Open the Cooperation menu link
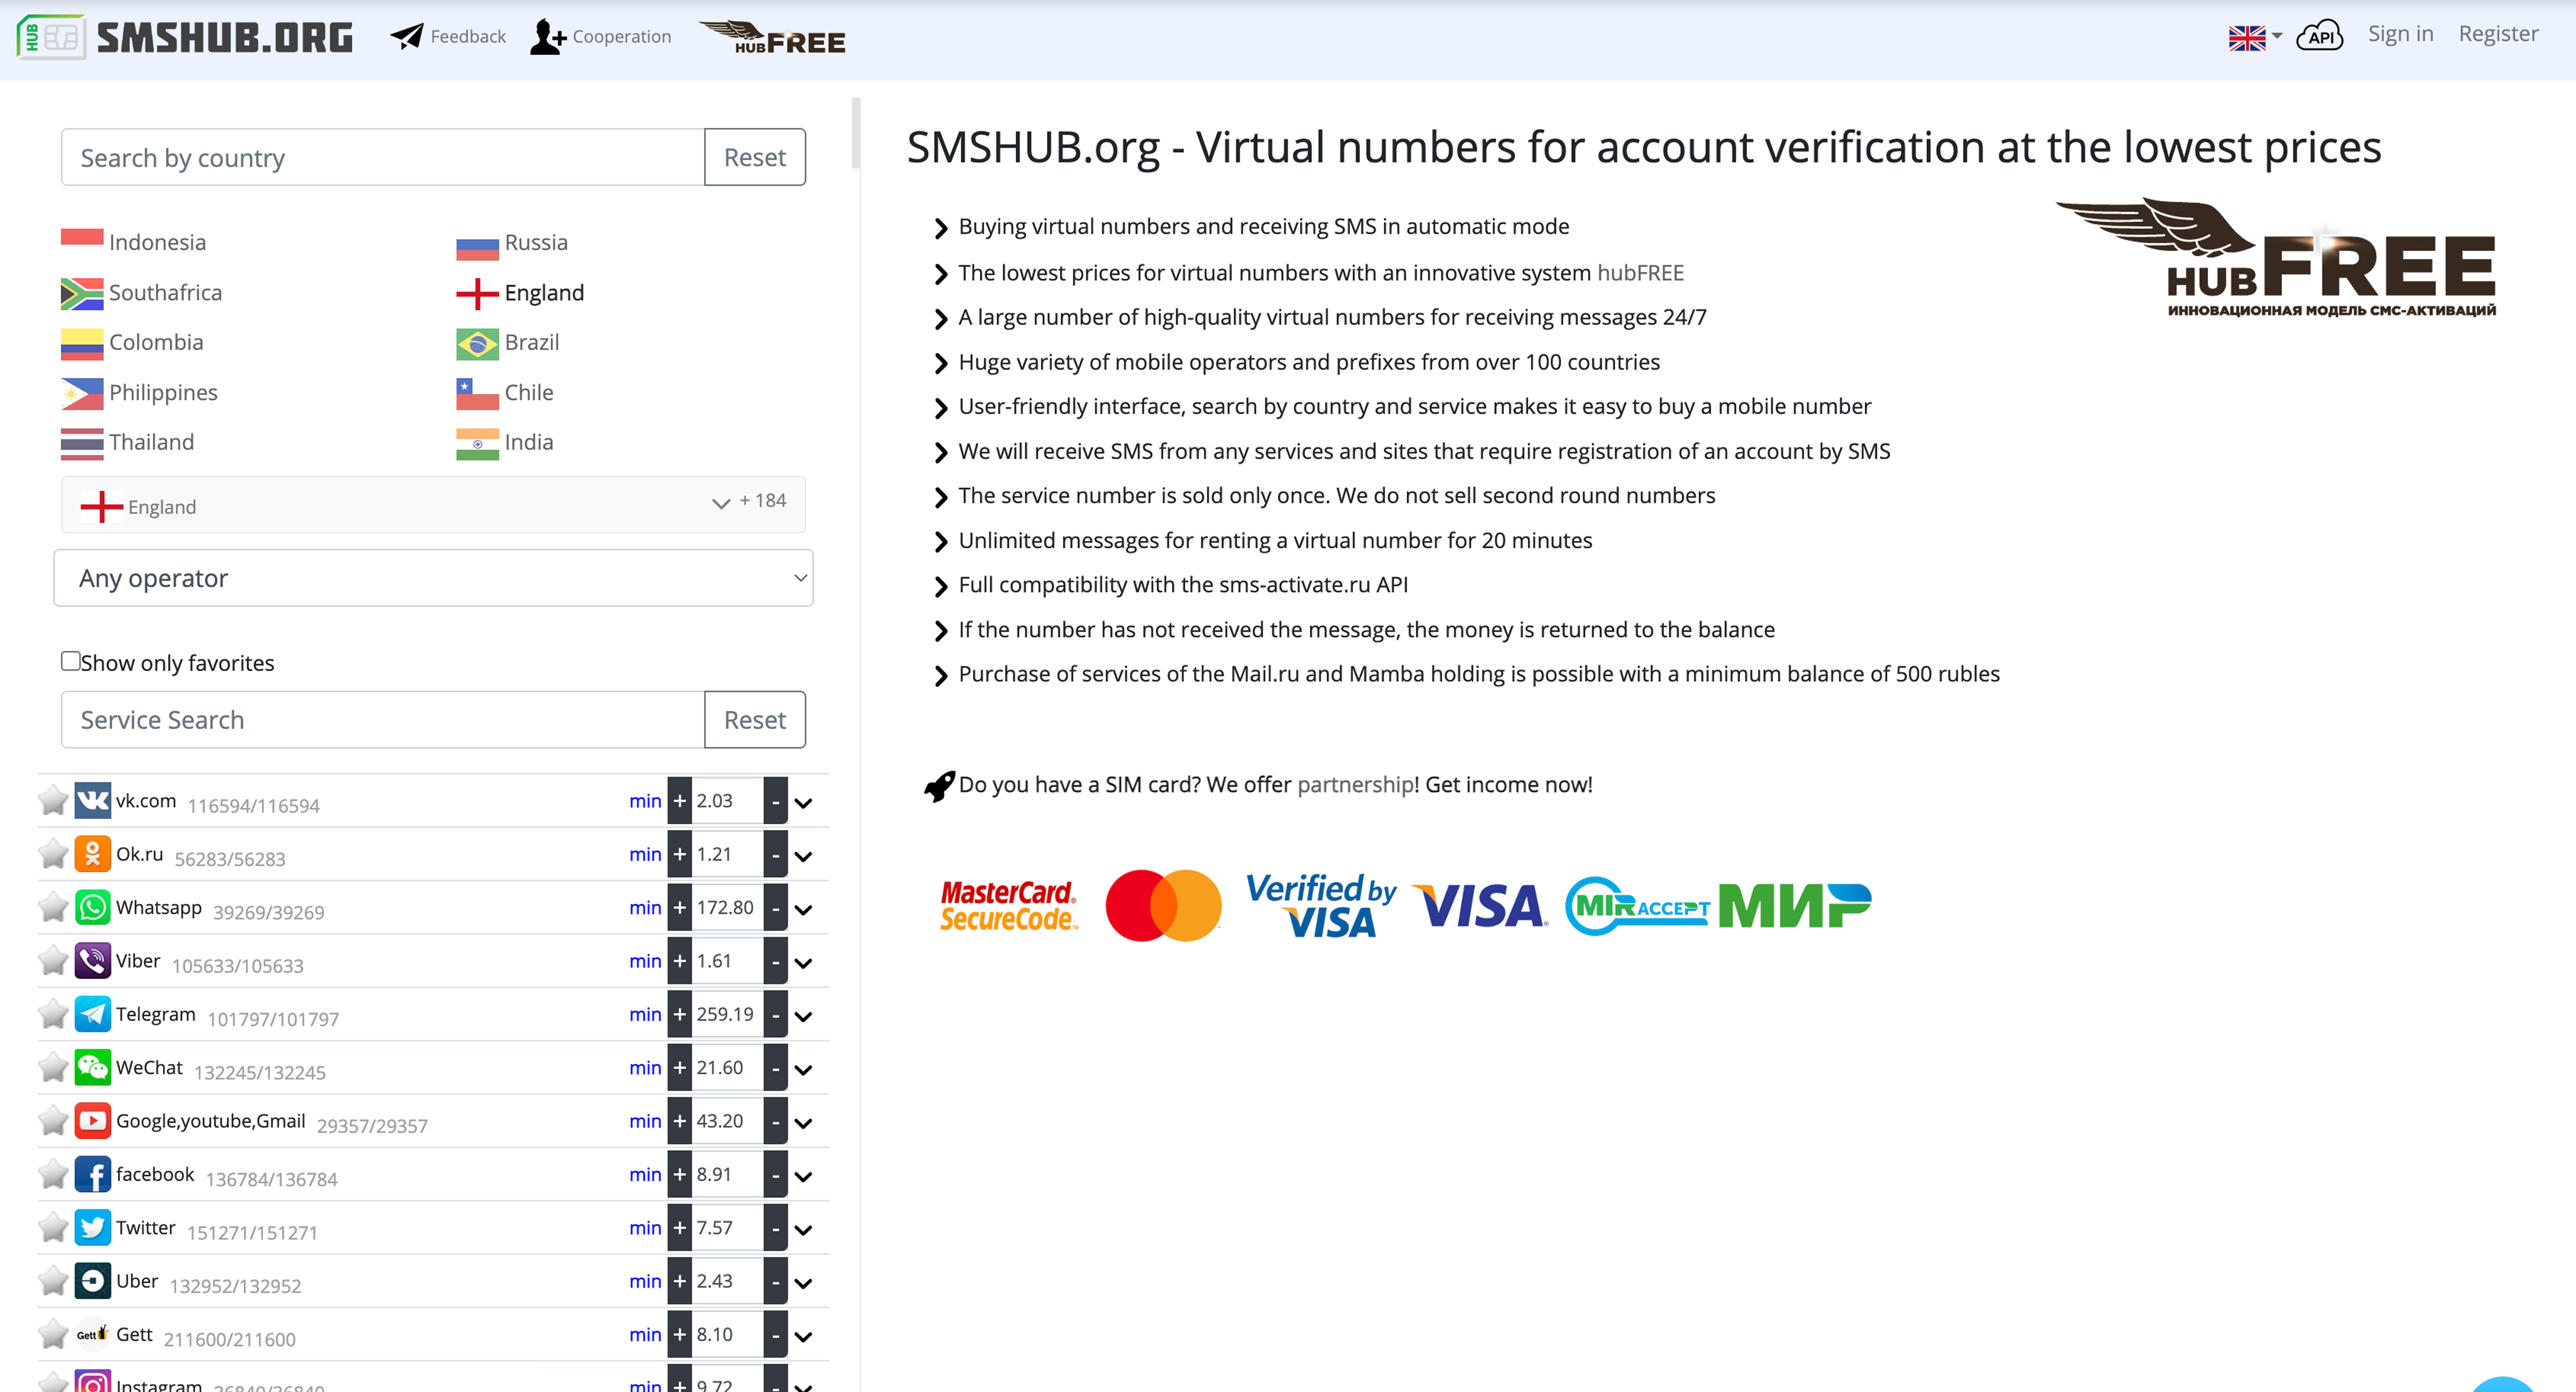 pyautogui.click(x=621, y=36)
